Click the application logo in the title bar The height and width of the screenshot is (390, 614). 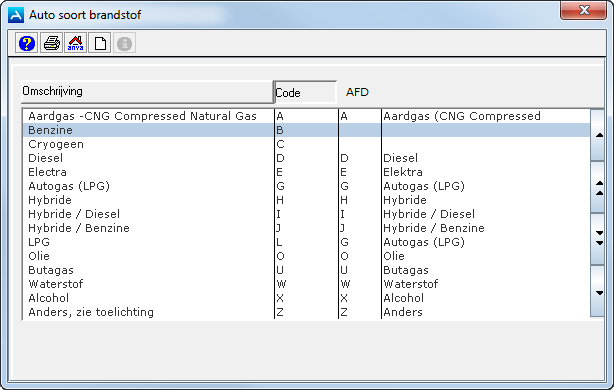coord(16,15)
